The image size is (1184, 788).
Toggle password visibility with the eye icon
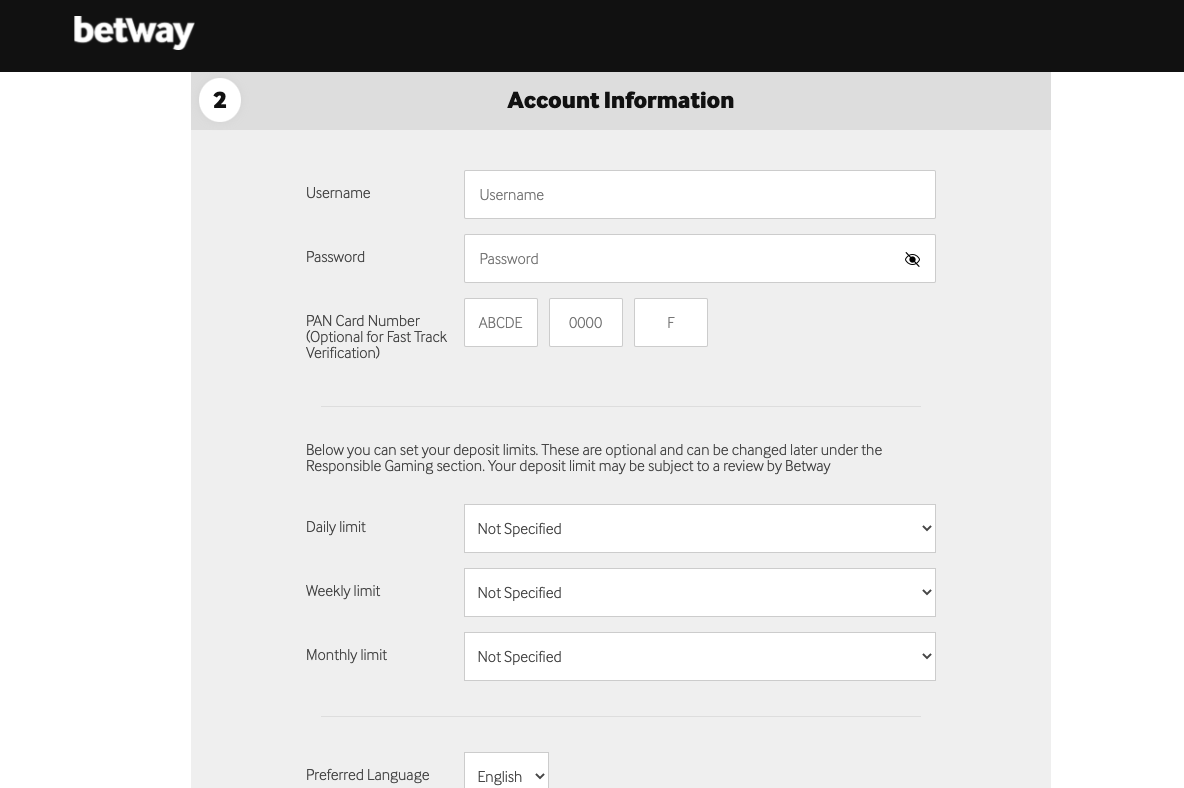pos(912,259)
